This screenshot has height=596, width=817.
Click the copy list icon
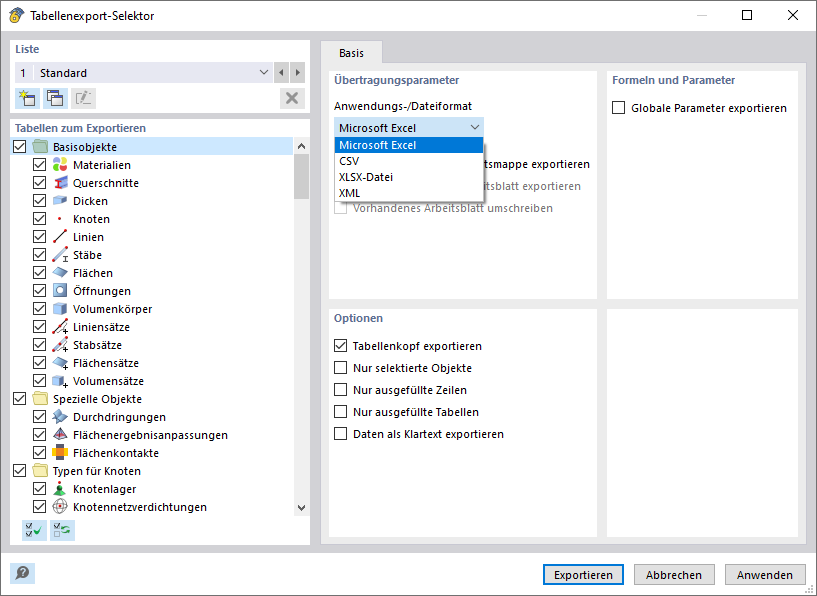pos(55,97)
